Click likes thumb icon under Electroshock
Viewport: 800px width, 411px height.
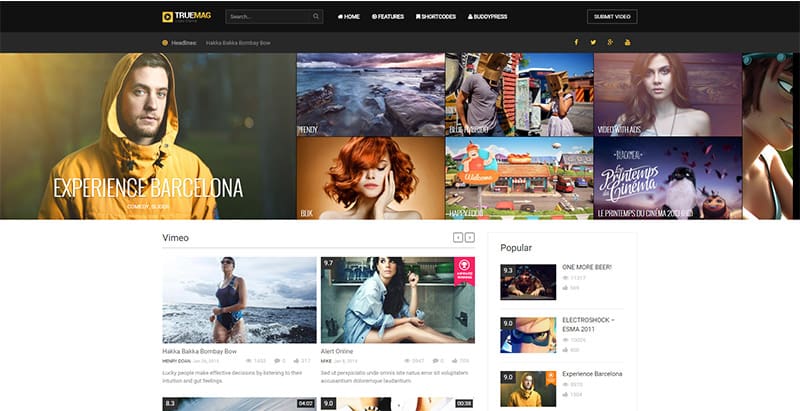click(565, 350)
